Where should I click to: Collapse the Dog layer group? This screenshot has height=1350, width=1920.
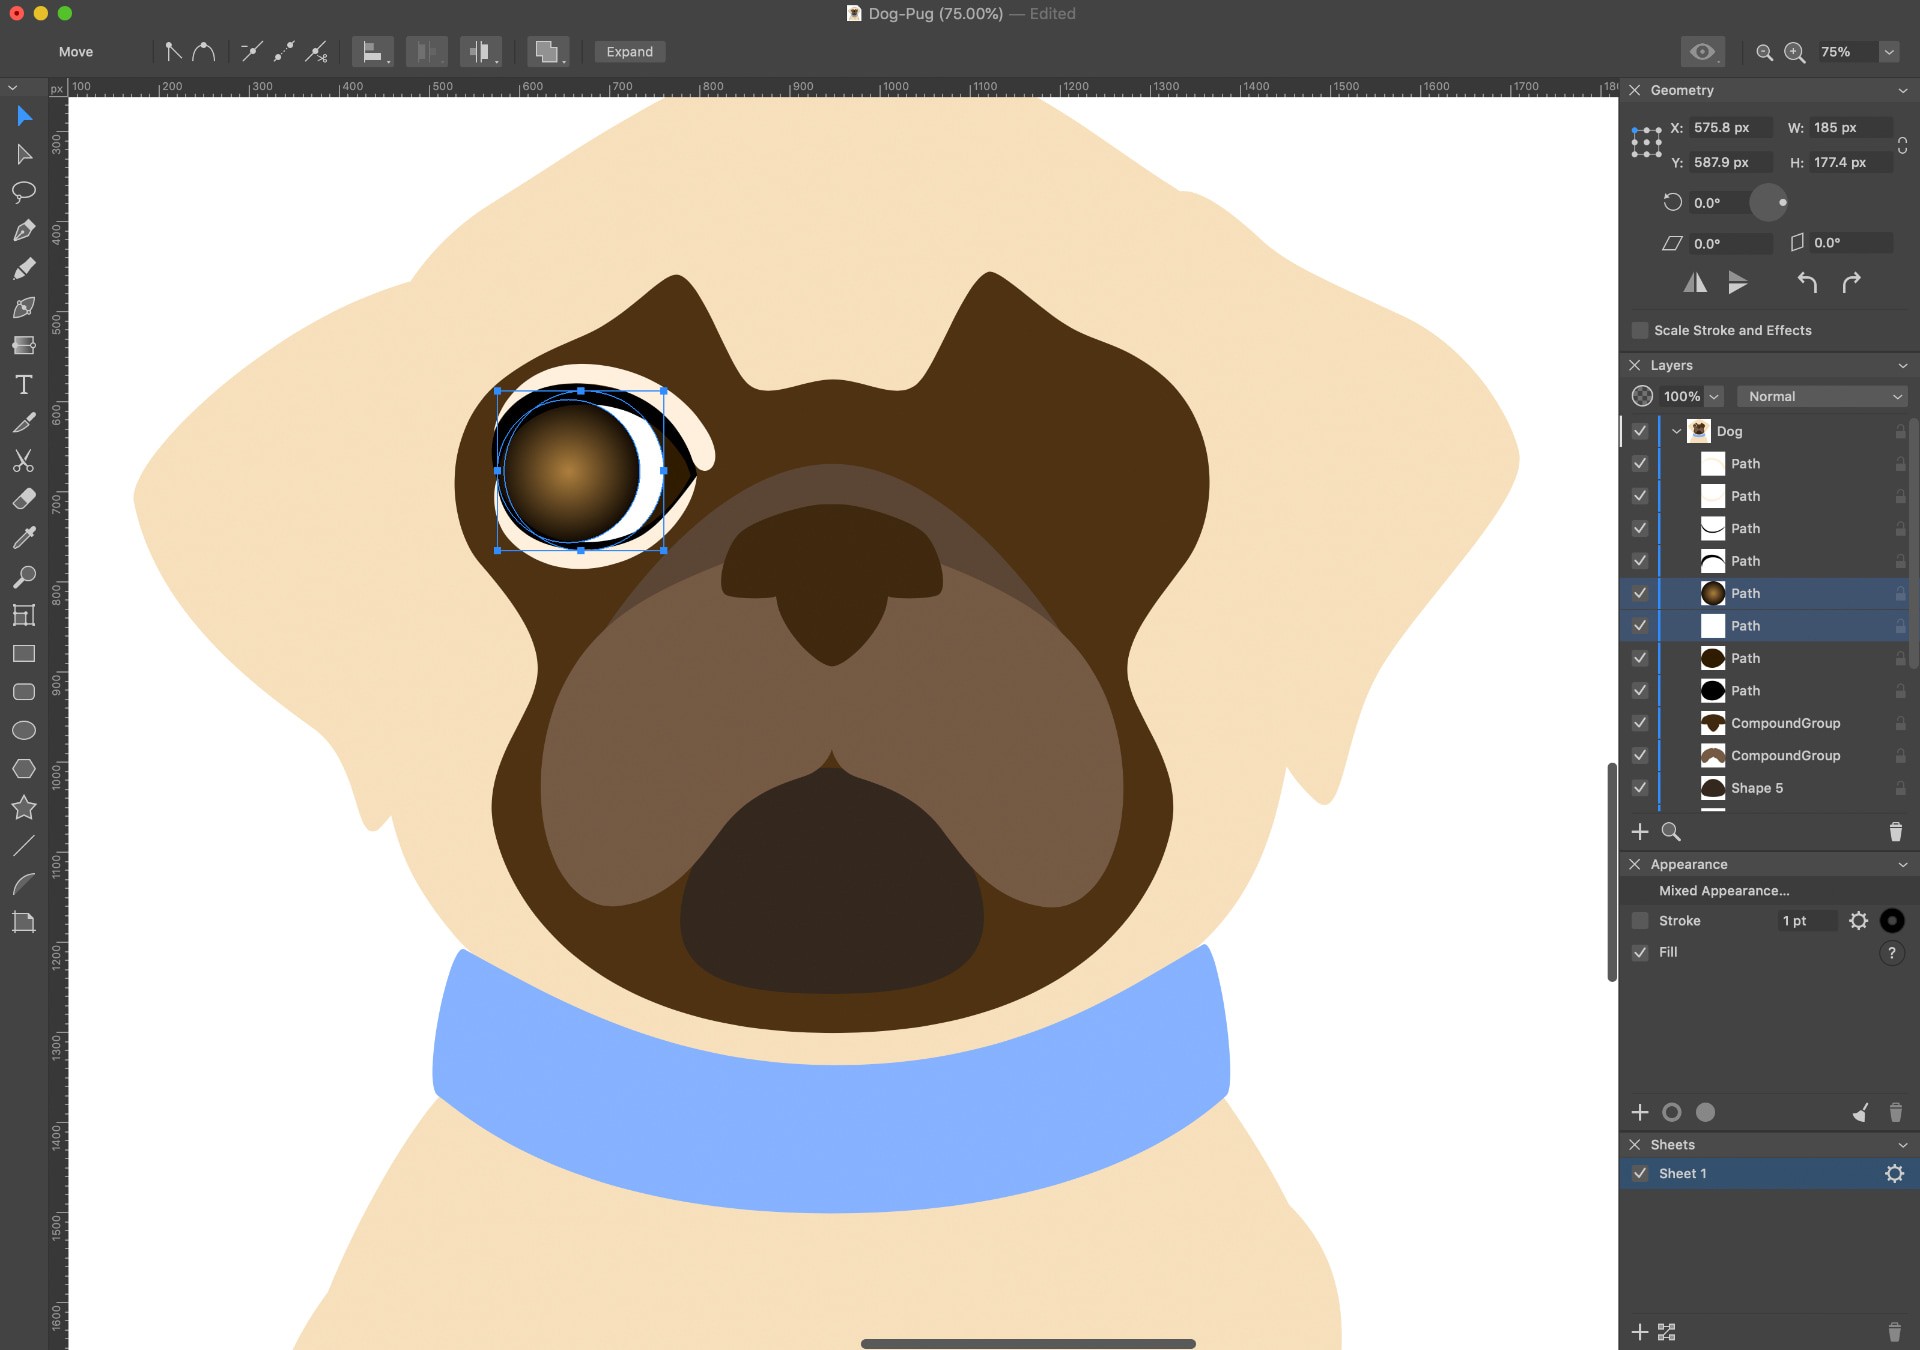pyautogui.click(x=1677, y=432)
